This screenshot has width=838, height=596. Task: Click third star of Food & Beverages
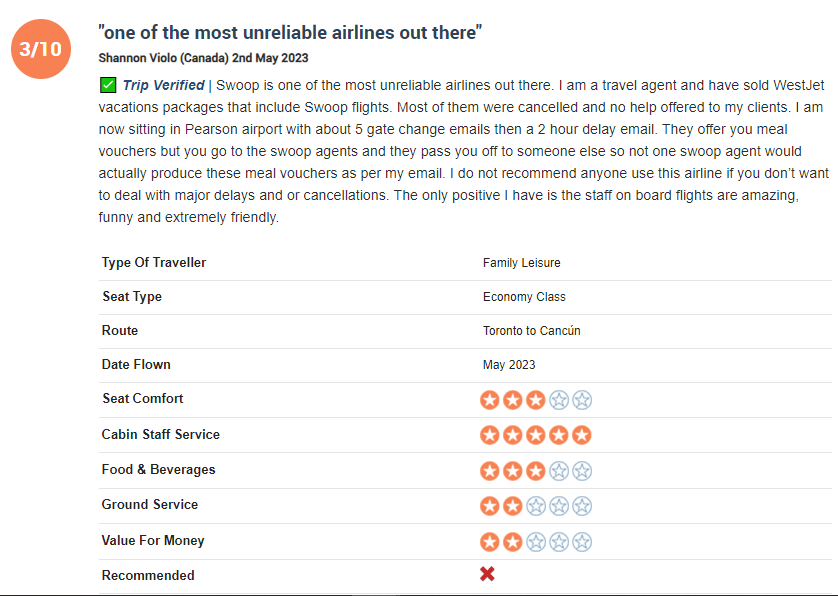pyautogui.click(x=536, y=471)
